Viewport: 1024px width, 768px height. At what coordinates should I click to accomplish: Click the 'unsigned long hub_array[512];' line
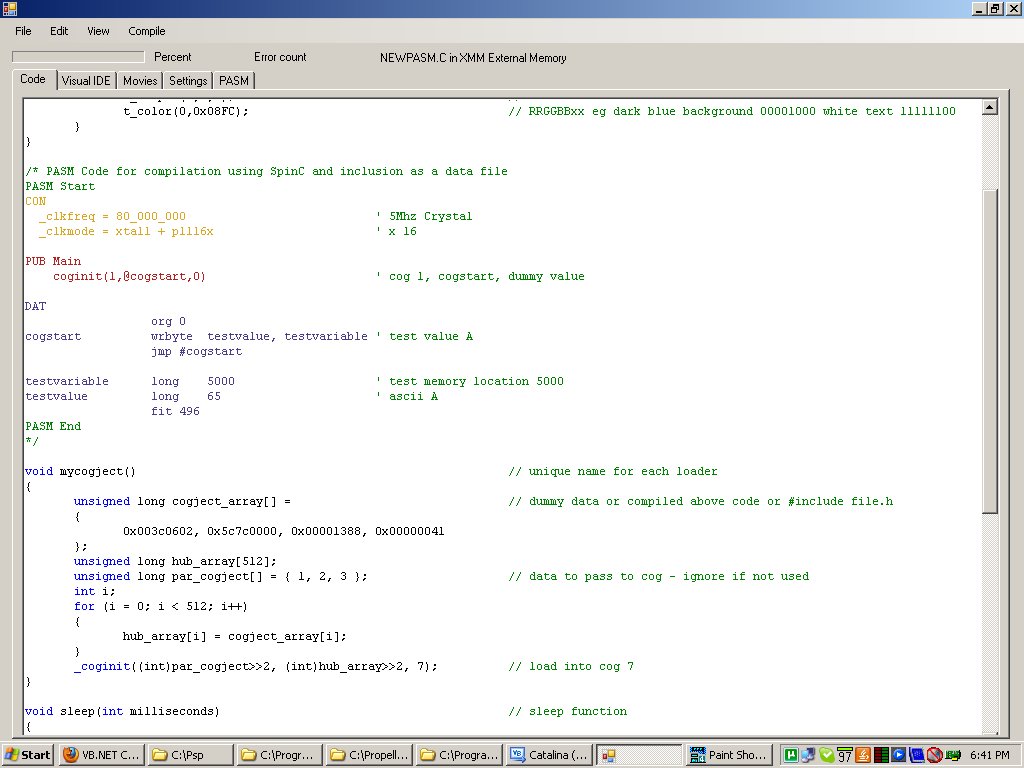[175, 562]
